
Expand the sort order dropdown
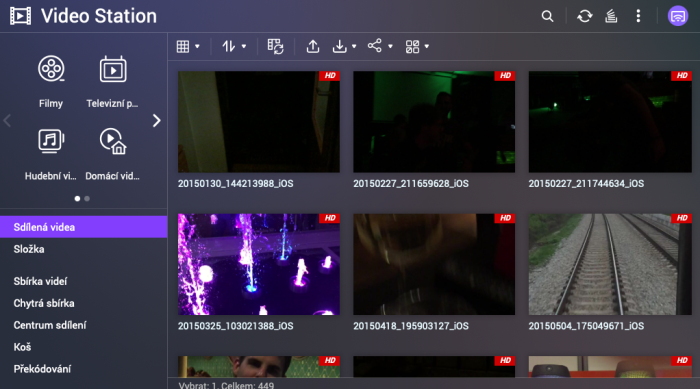click(234, 46)
